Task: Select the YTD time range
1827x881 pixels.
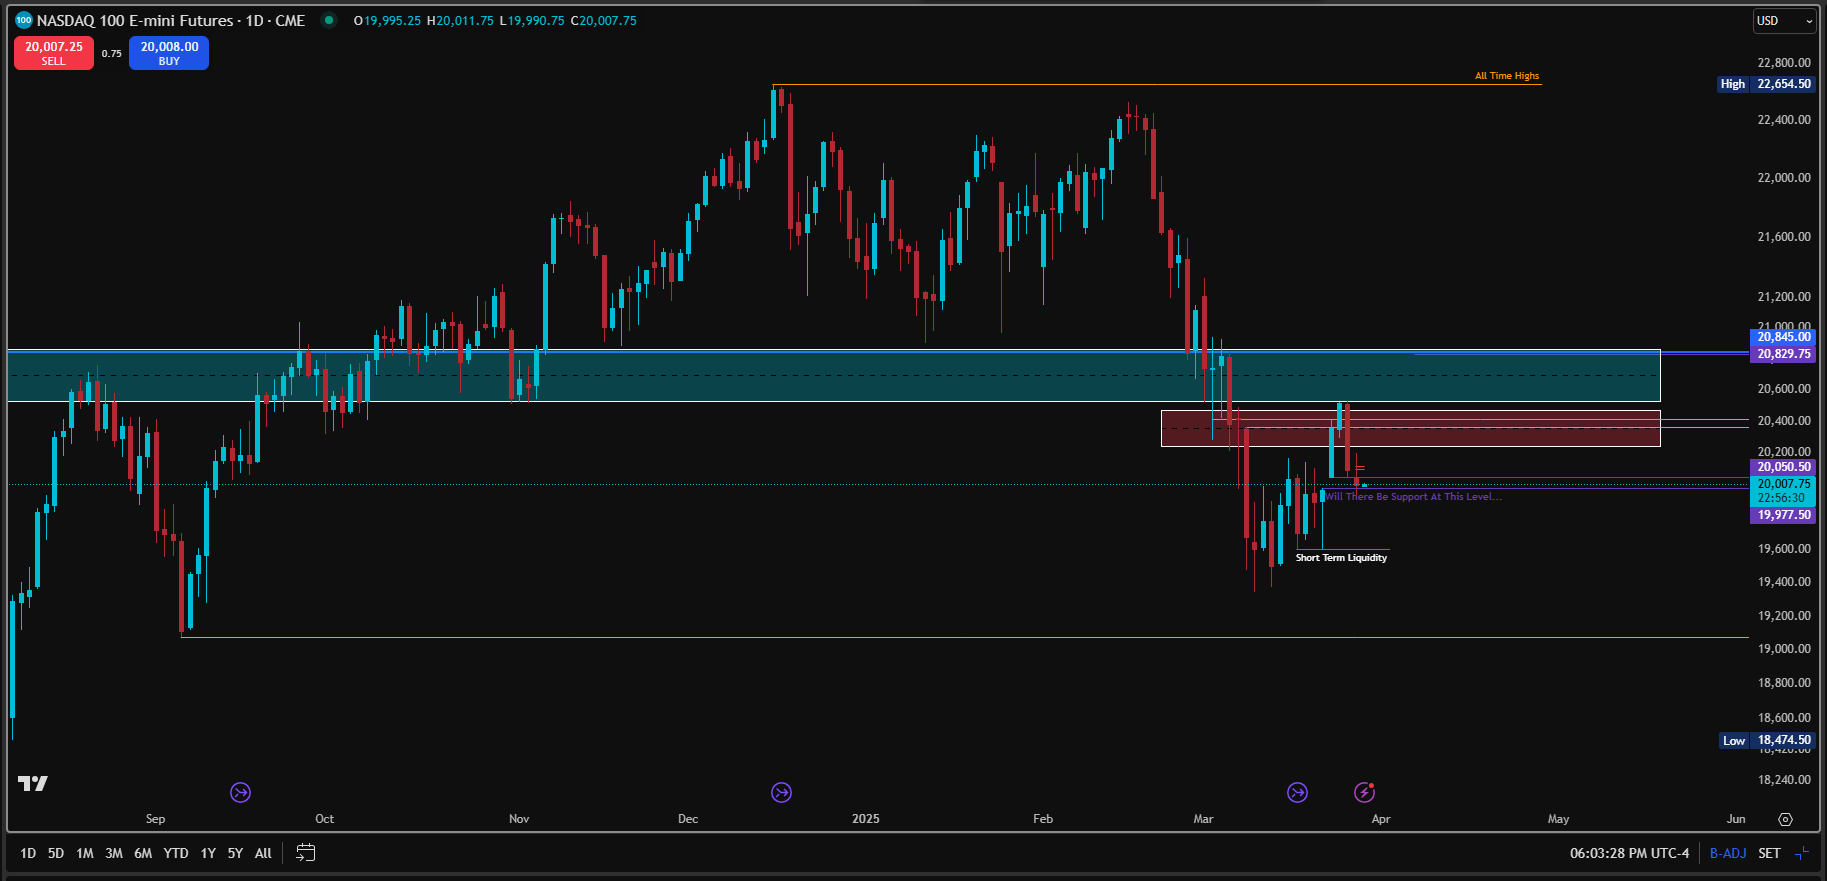Action: 176,853
